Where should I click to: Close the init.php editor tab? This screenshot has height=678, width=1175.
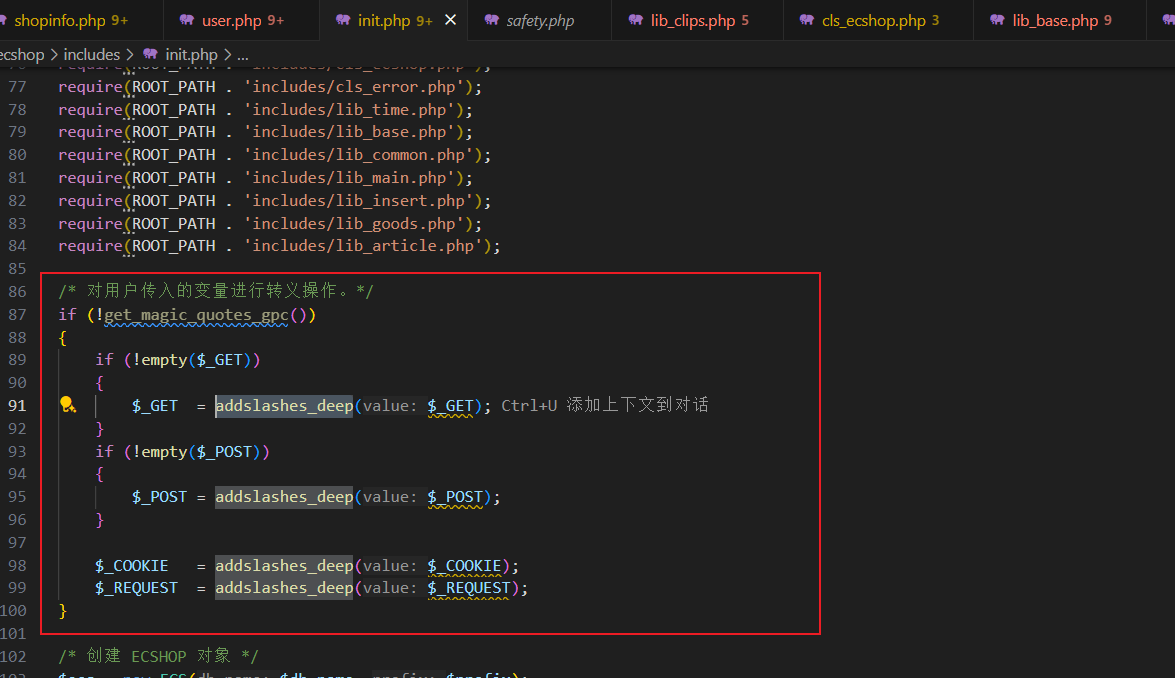point(451,20)
